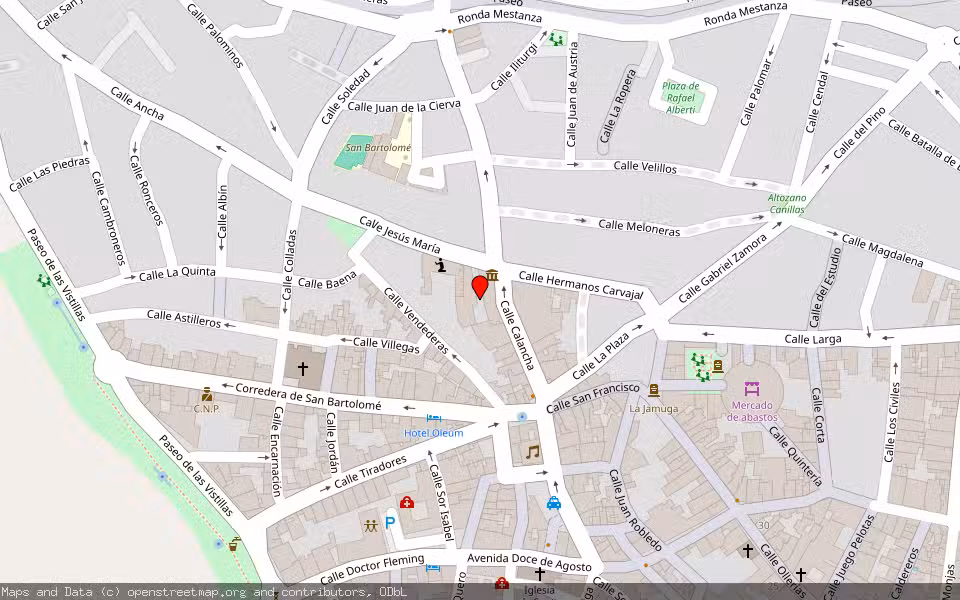Select the Calle Hermanos Carvajal label
Image resolution: width=960 pixels, height=600 pixels.
(581, 285)
